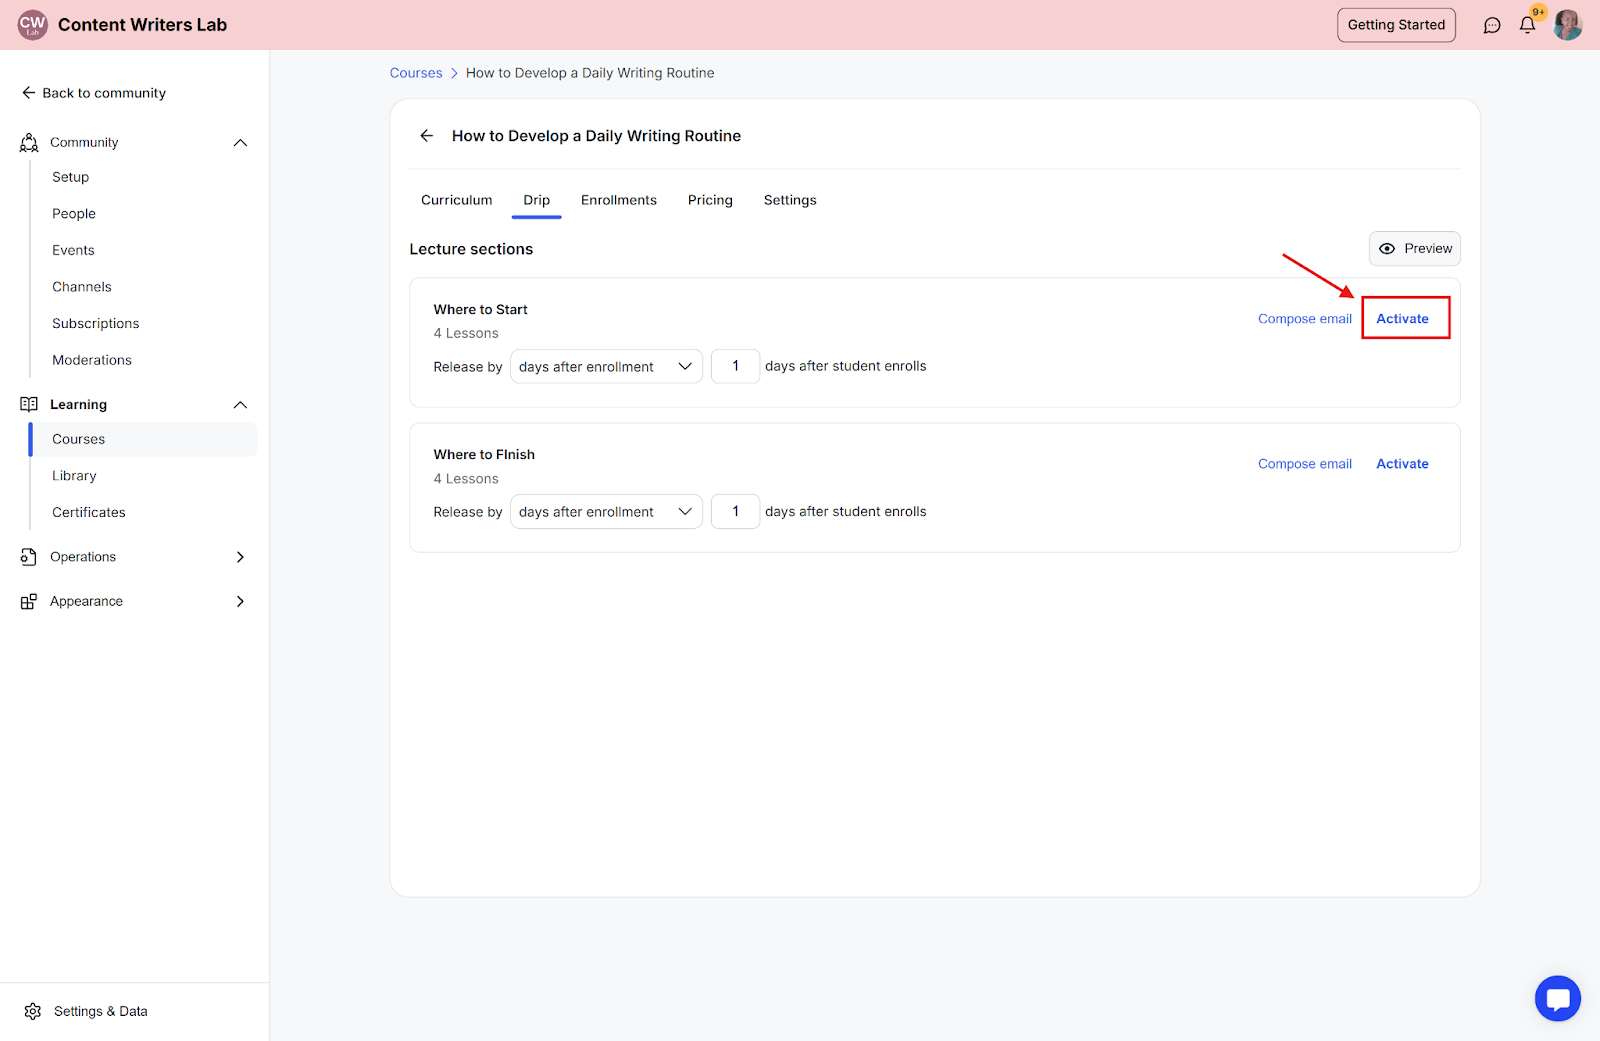Click the back arrow beside course title

[x=427, y=136]
